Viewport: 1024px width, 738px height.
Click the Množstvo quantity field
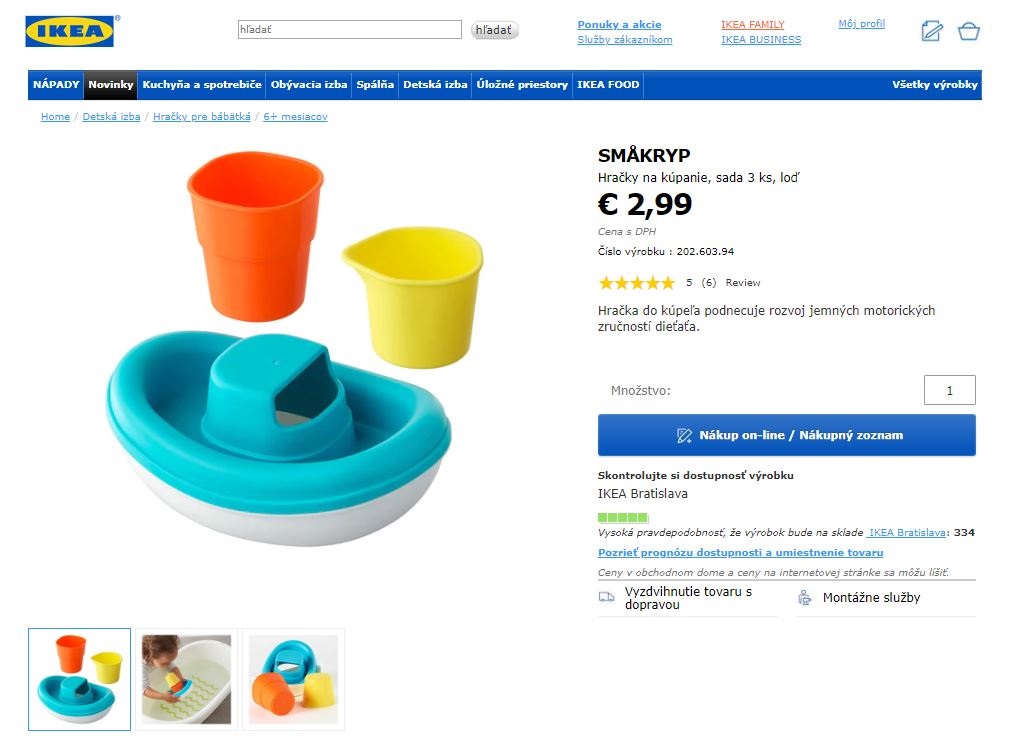949,391
